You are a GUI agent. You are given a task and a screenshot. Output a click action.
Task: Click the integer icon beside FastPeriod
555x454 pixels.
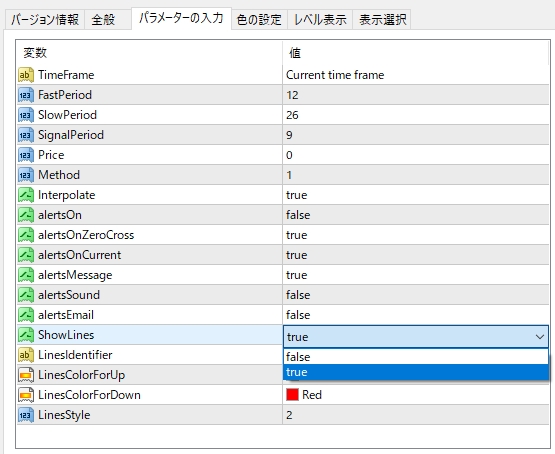pyautogui.click(x=26, y=95)
